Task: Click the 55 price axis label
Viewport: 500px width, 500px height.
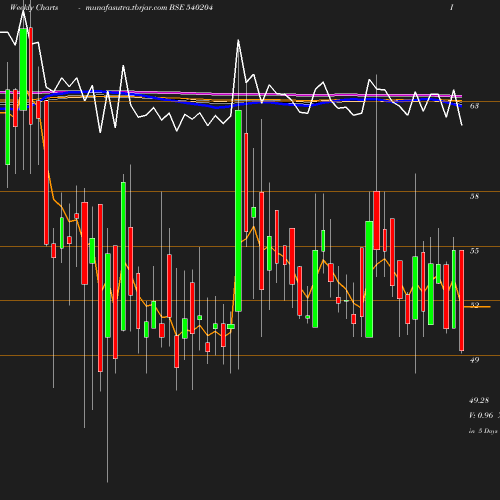Action: click(x=474, y=251)
